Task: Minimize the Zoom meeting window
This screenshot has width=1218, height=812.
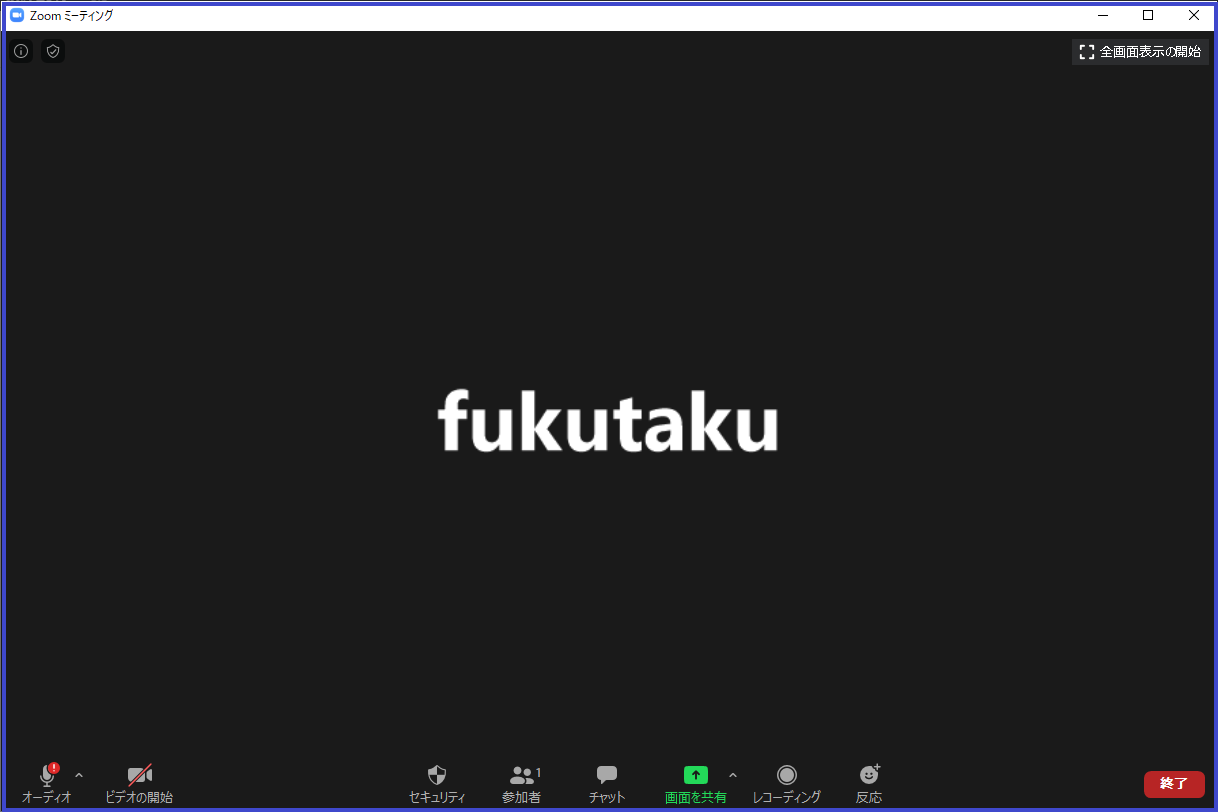Action: tap(1103, 15)
